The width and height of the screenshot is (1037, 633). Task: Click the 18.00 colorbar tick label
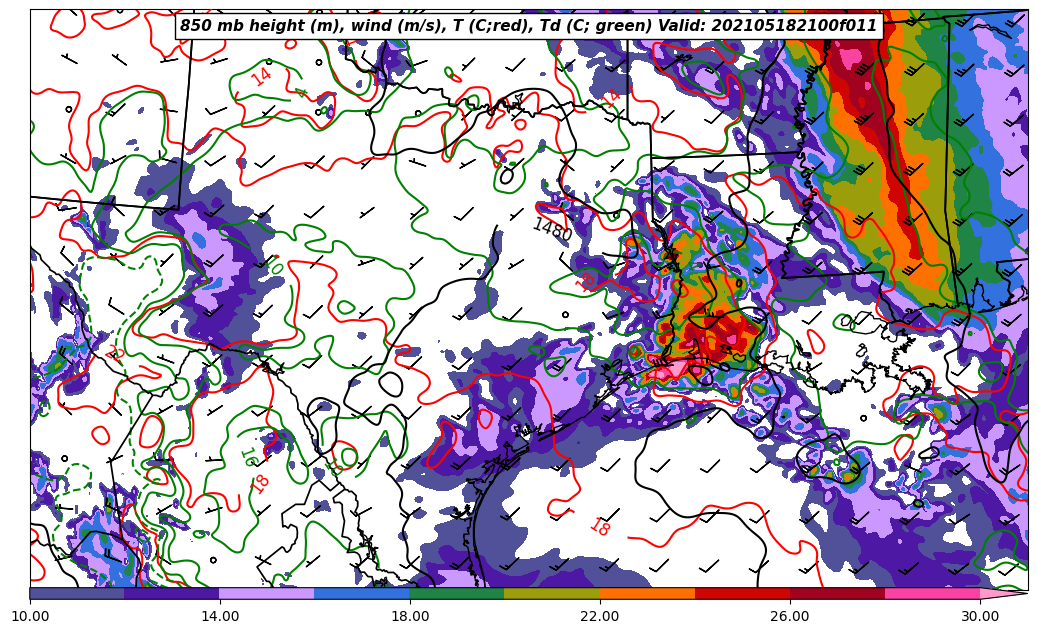[x=410, y=616]
